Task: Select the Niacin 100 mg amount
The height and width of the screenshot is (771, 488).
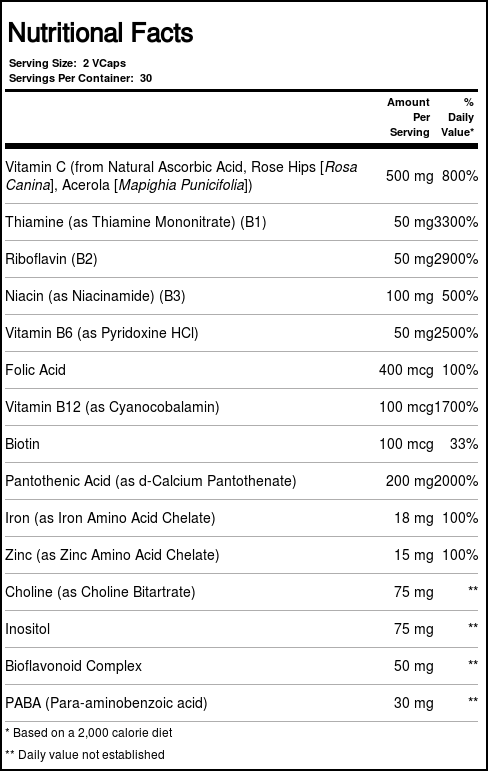Action: coord(409,296)
